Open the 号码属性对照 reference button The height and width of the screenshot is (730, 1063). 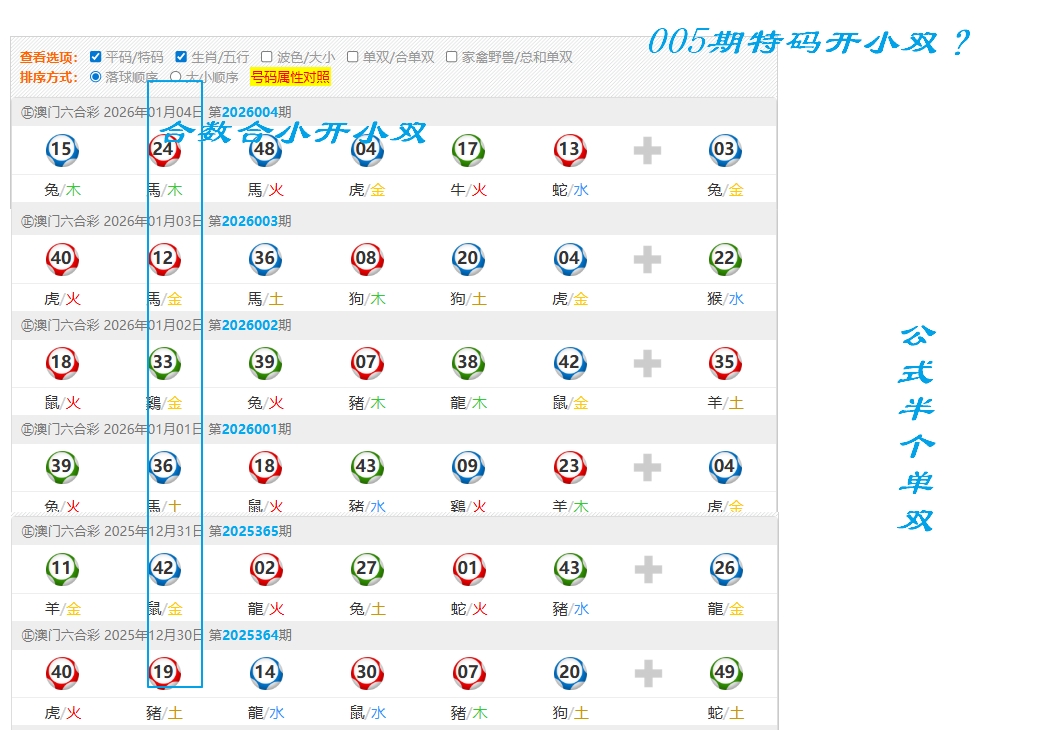click(x=290, y=77)
